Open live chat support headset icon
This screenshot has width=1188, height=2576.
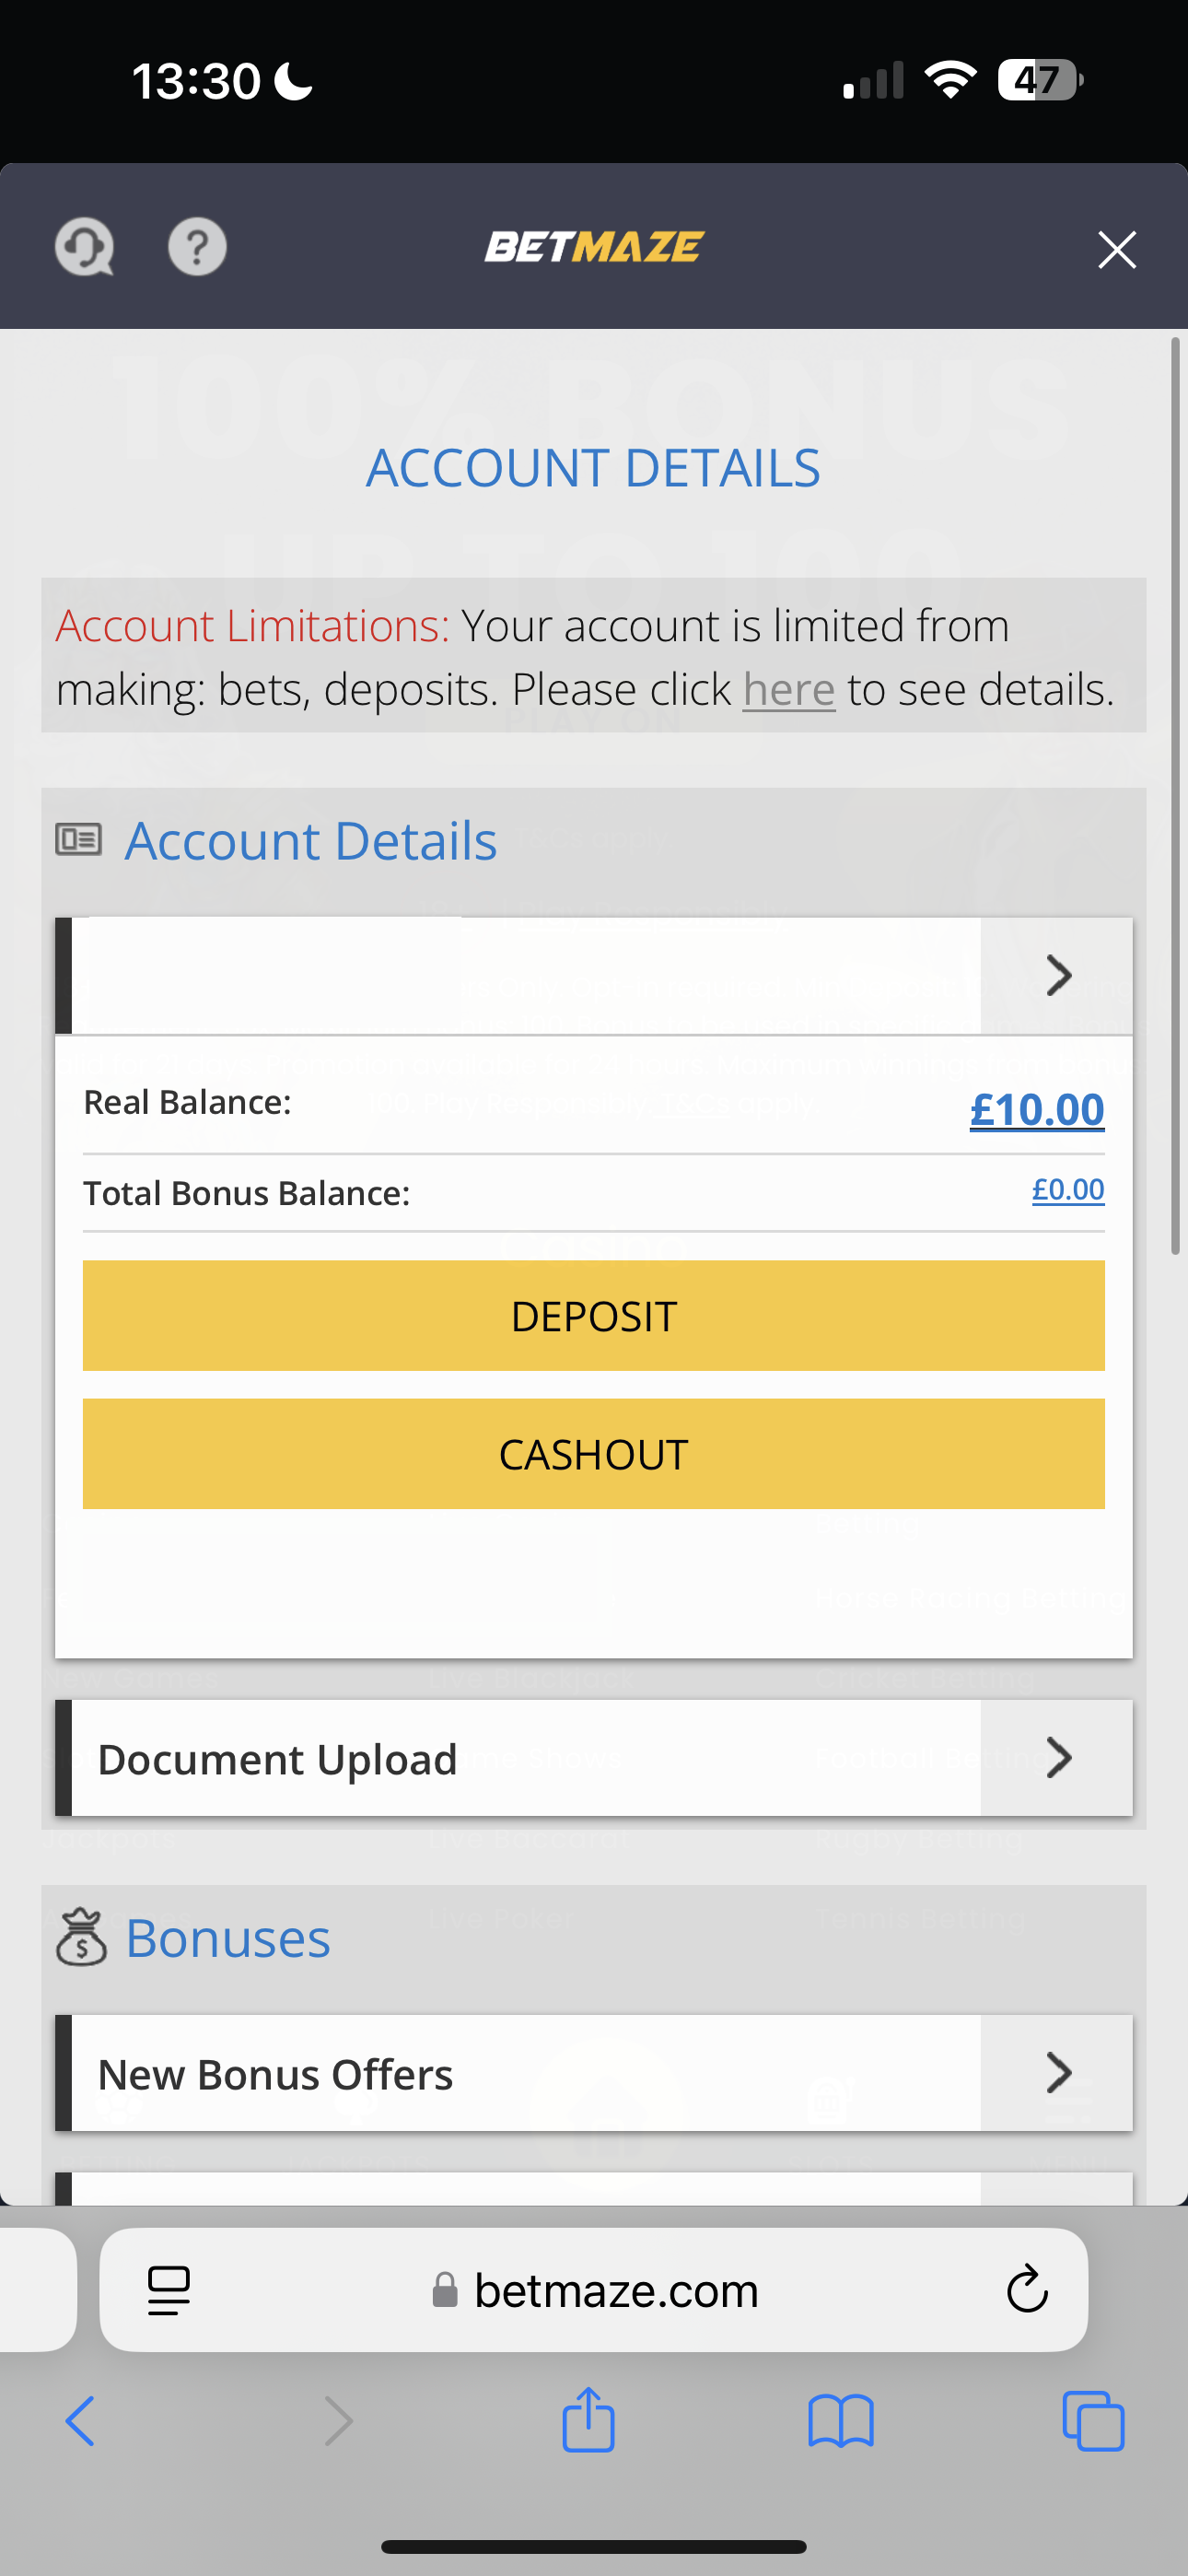point(84,247)
